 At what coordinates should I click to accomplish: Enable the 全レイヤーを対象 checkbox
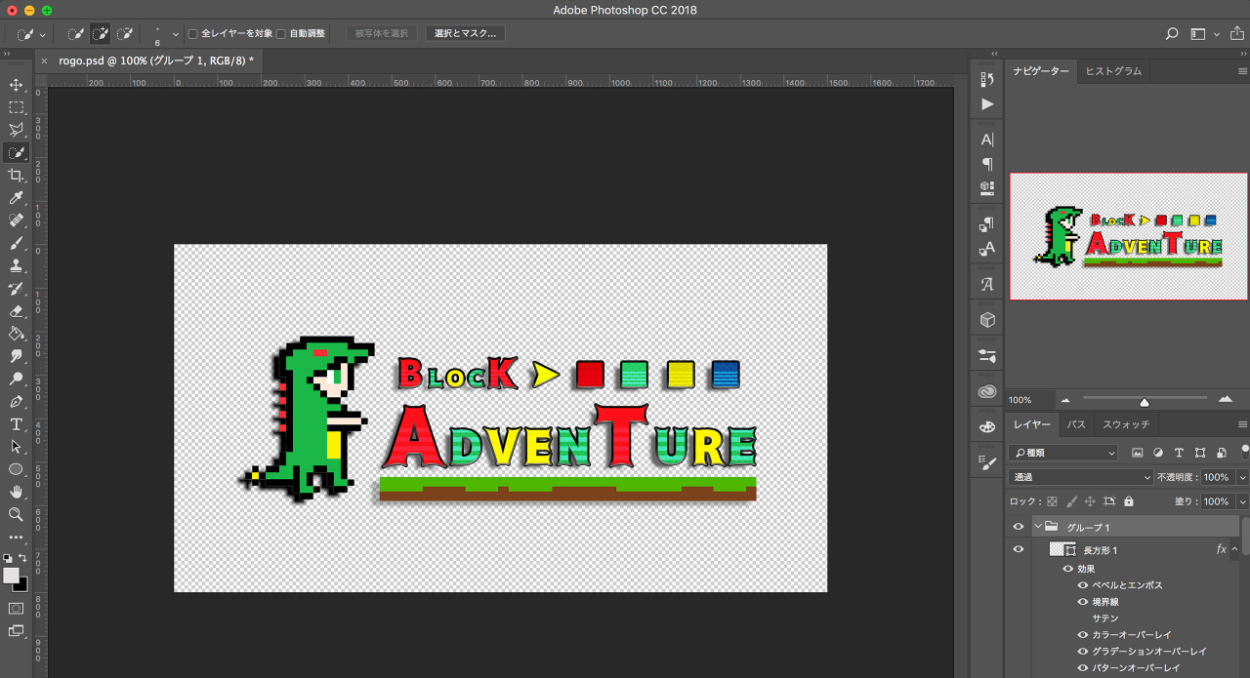(x=193, y=34)
